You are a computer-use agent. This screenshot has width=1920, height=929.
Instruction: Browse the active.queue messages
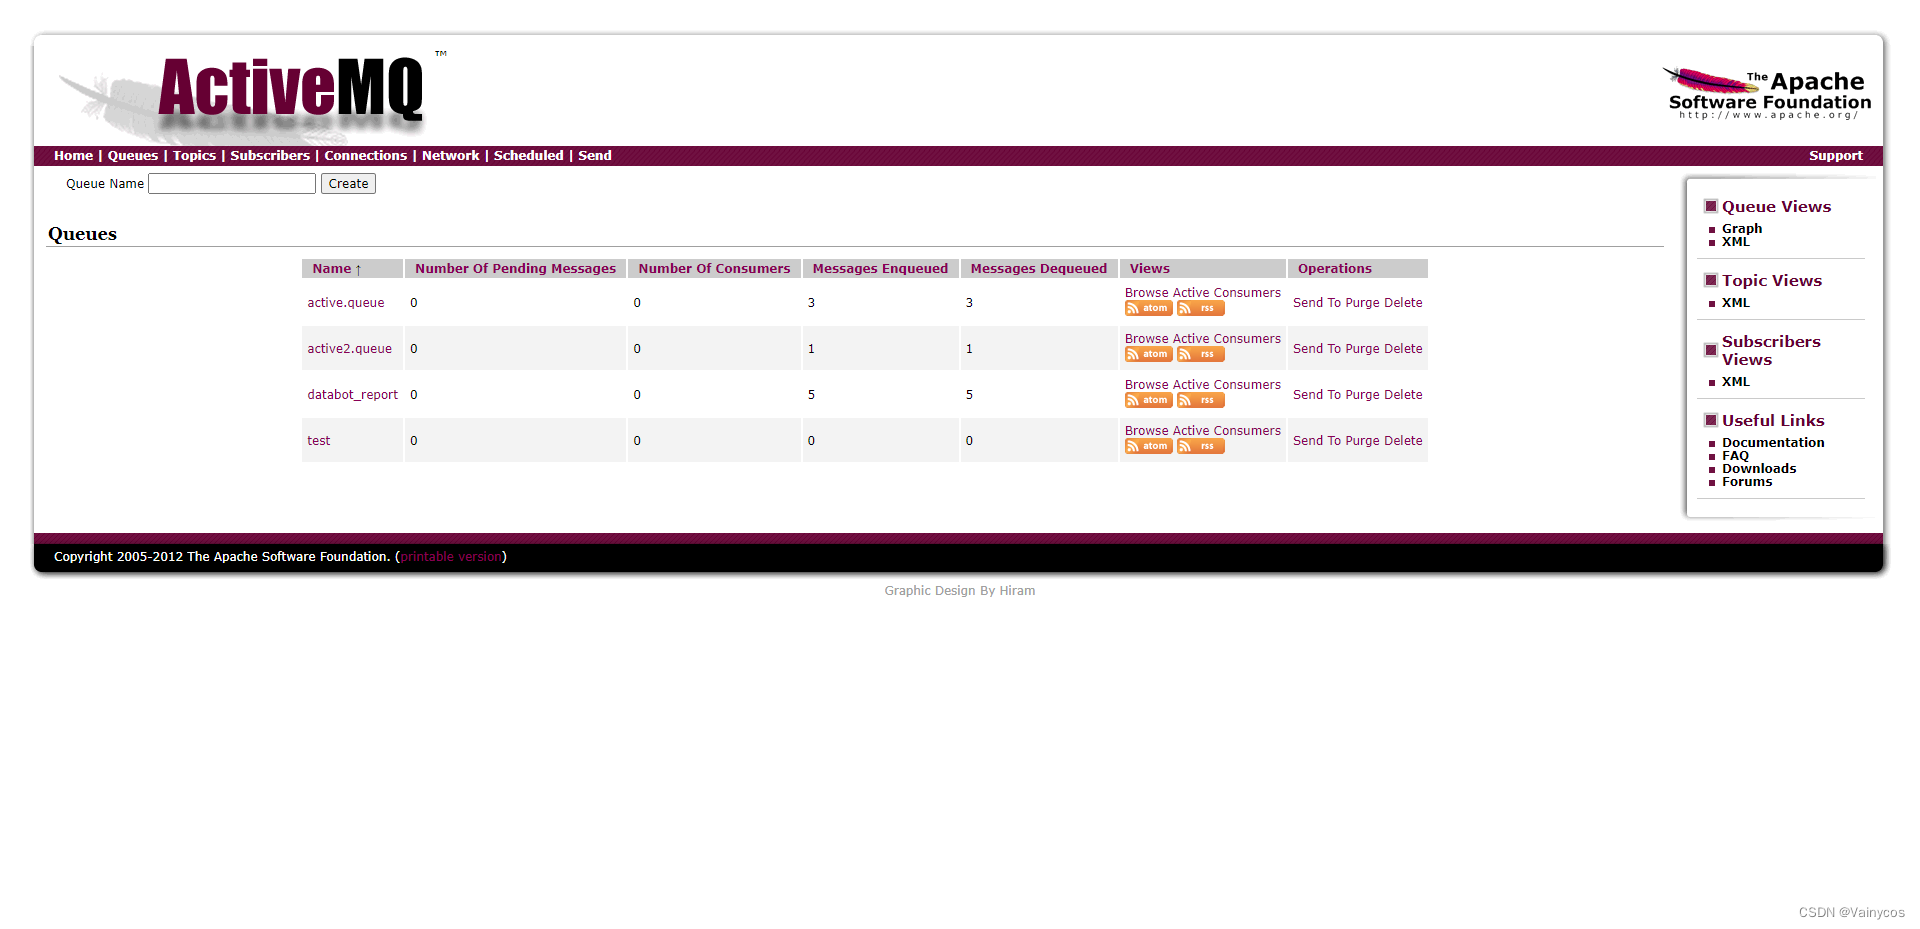1146,293
